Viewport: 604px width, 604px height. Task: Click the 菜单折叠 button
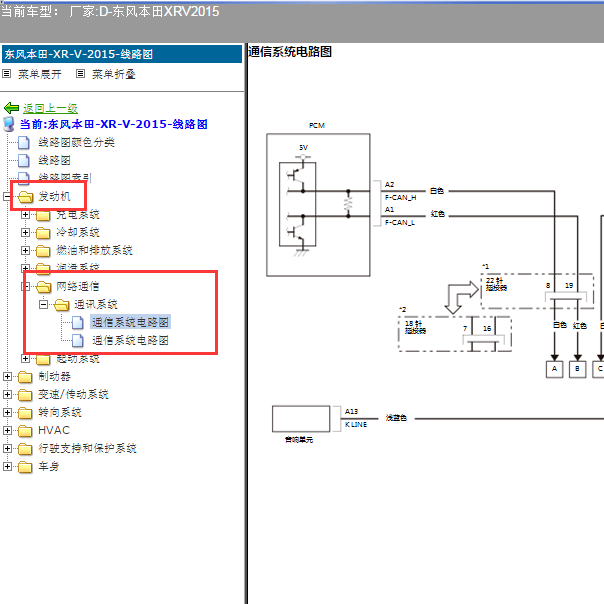tap(114, 74)
